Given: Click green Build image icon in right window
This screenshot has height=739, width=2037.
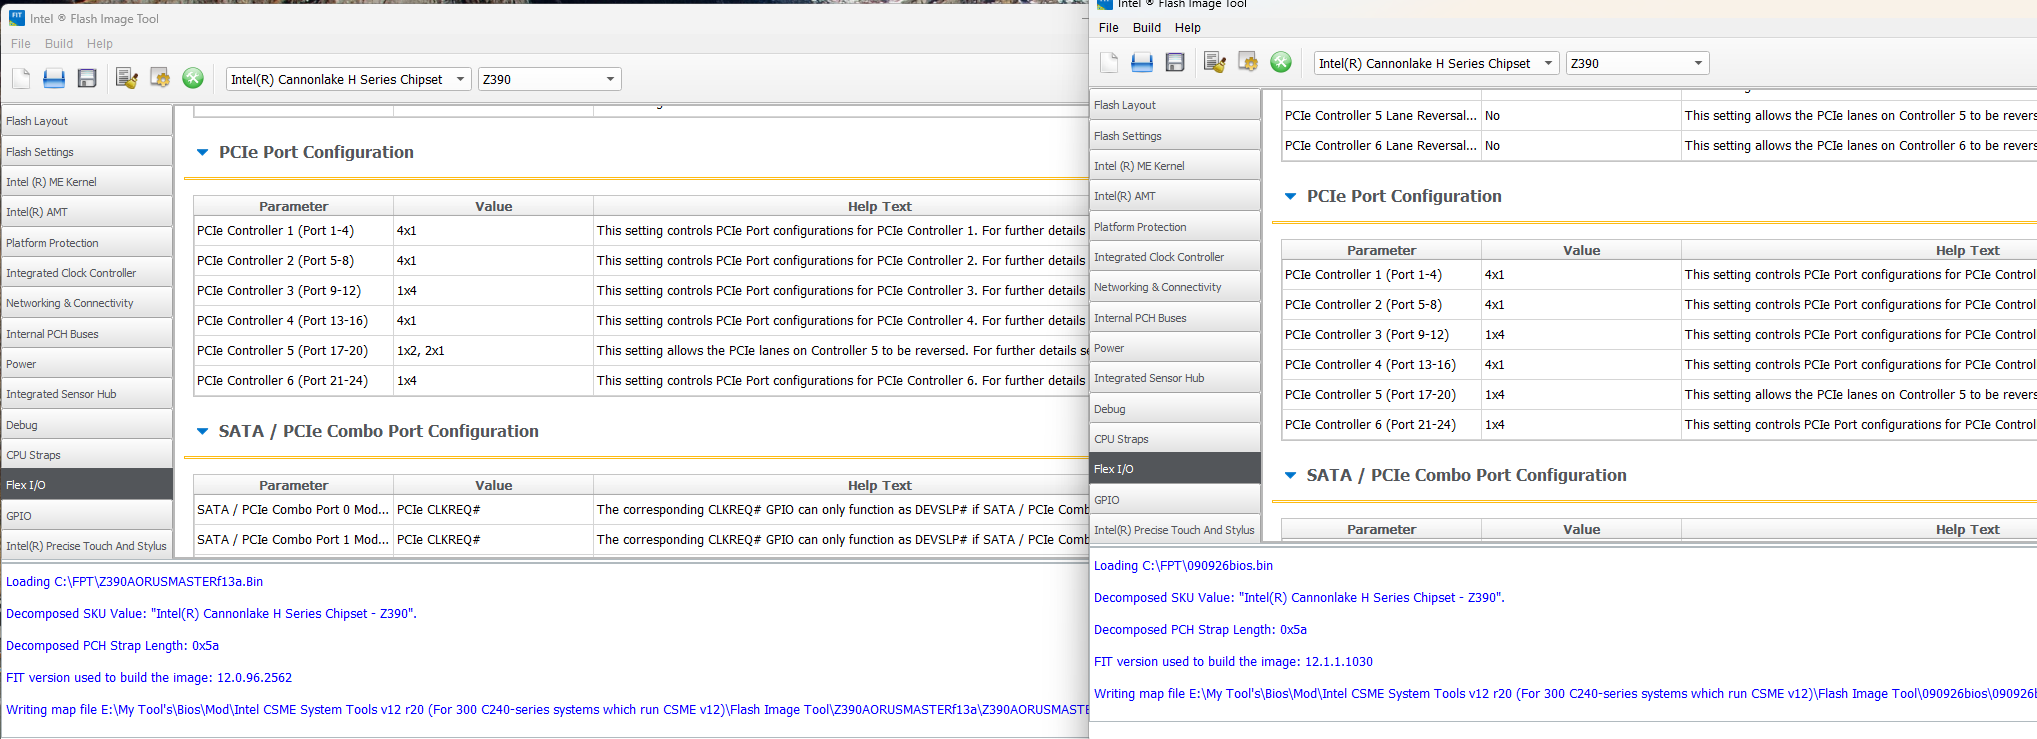Looking at the screenshot, I should [x=1281, y=63].
